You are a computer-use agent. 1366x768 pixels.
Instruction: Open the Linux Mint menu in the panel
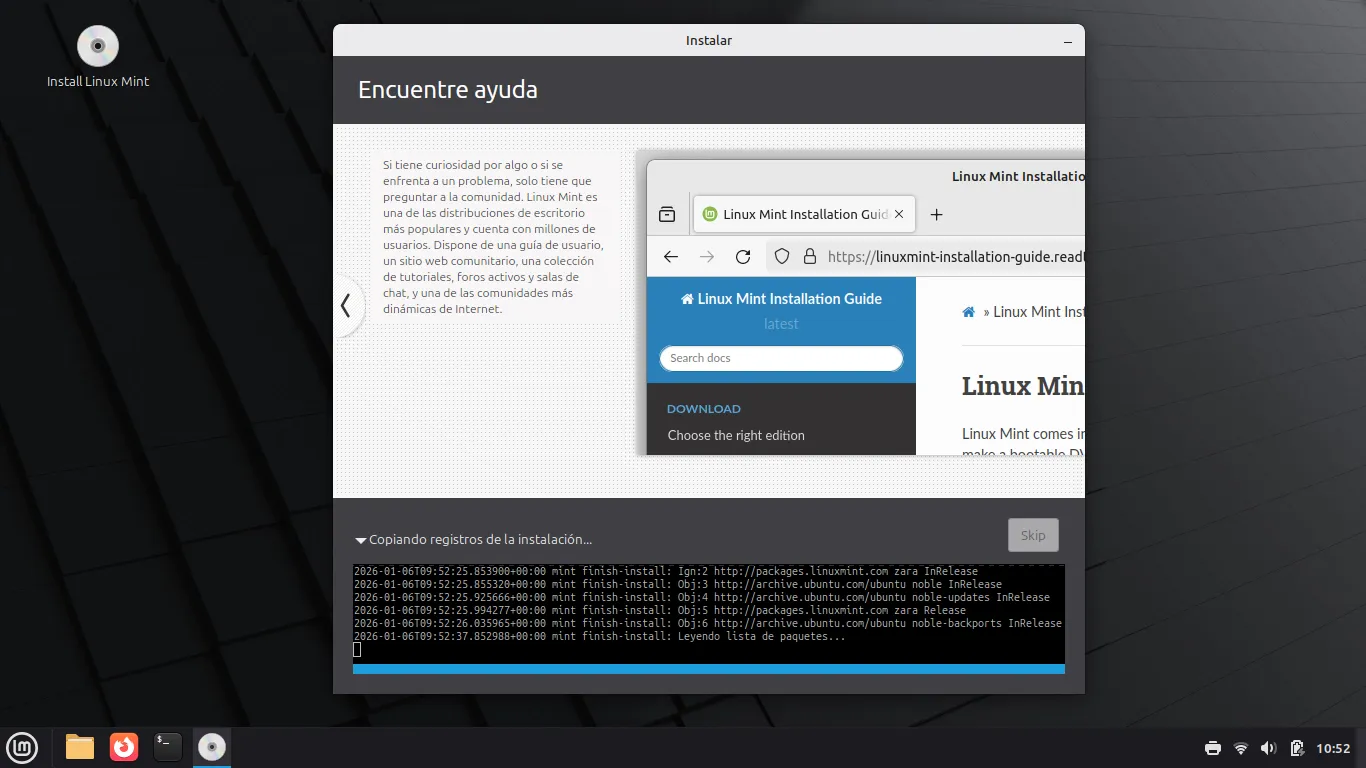(22, 747)
